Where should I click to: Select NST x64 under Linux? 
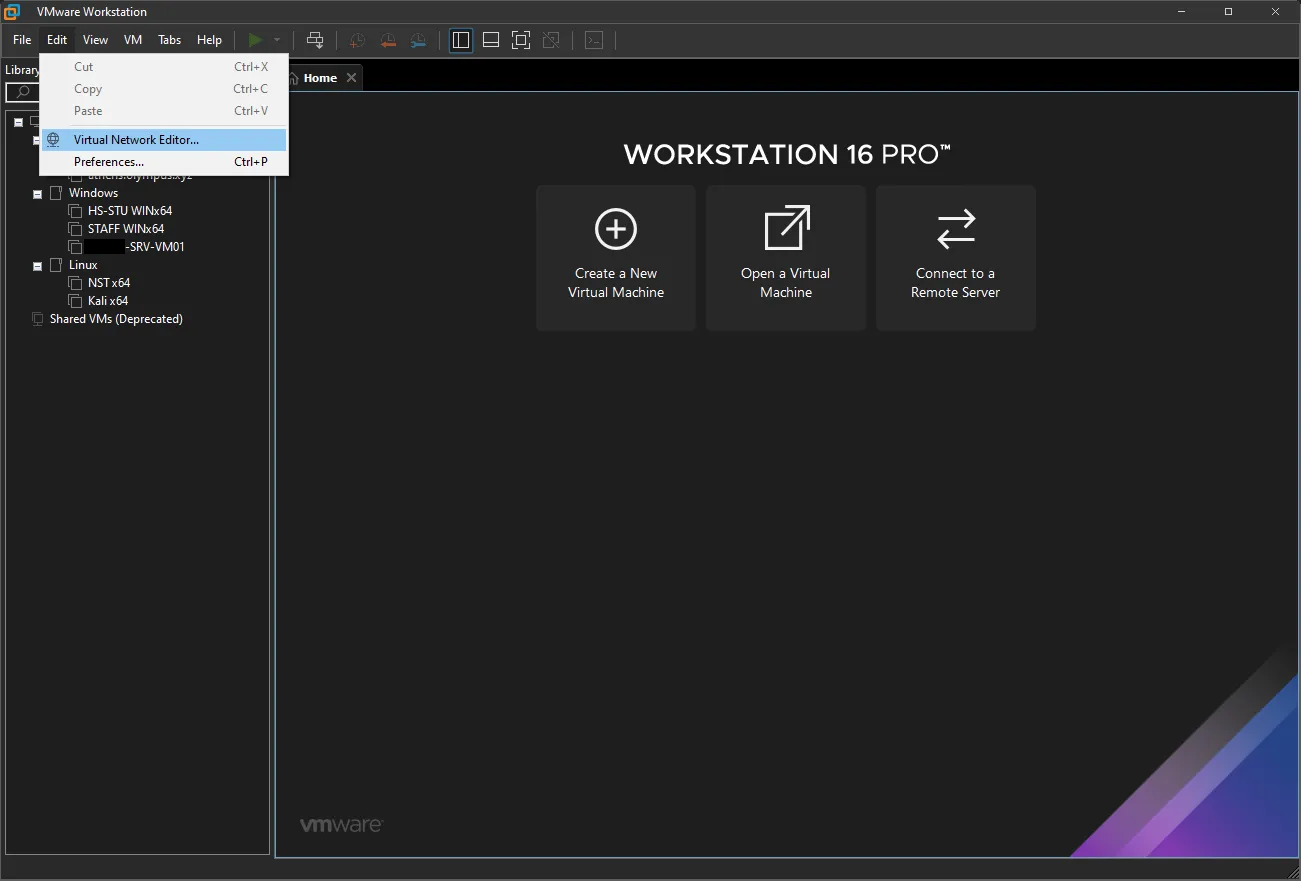coord(109,283)
